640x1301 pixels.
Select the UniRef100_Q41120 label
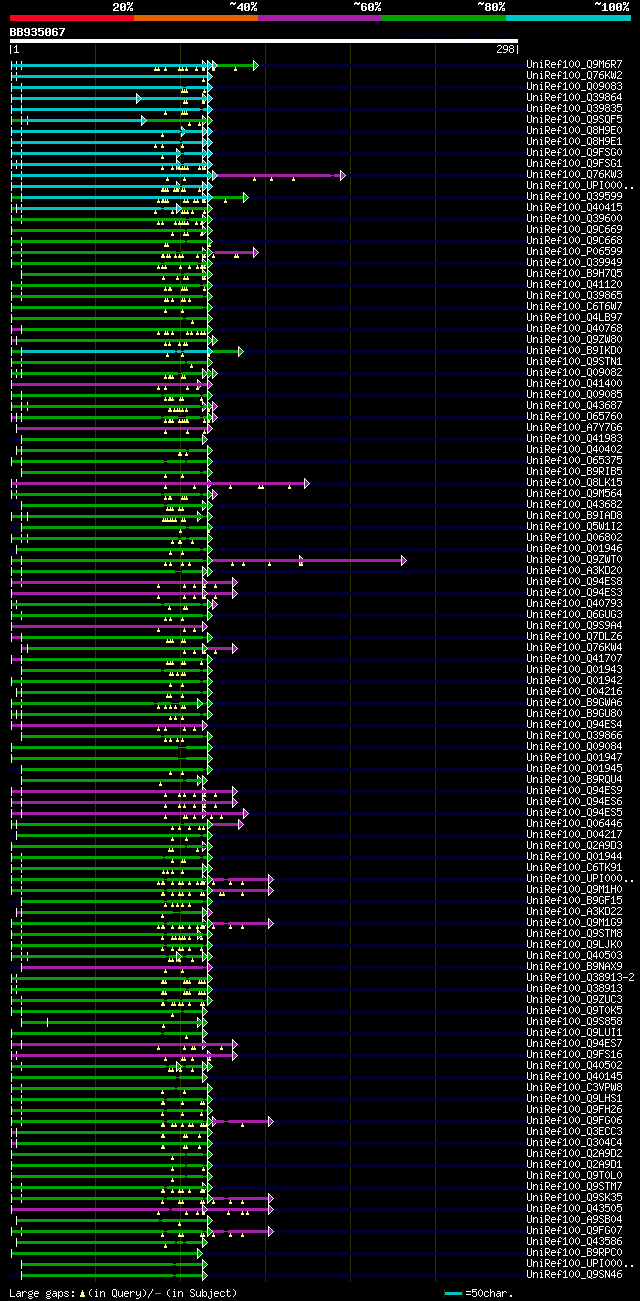pos(574,285)
